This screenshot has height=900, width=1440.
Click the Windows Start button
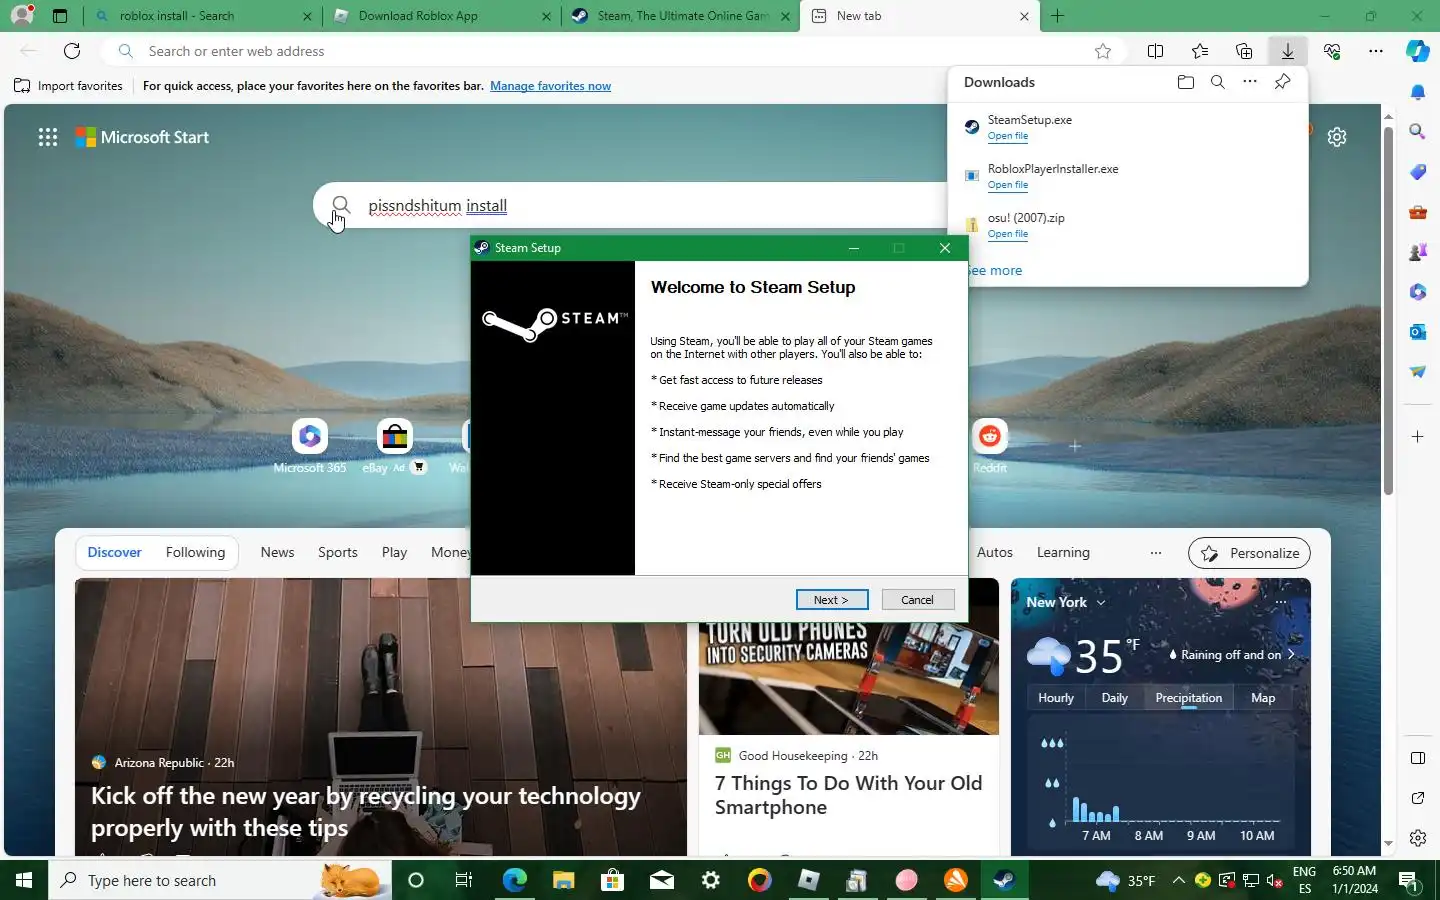coord(24,881)
